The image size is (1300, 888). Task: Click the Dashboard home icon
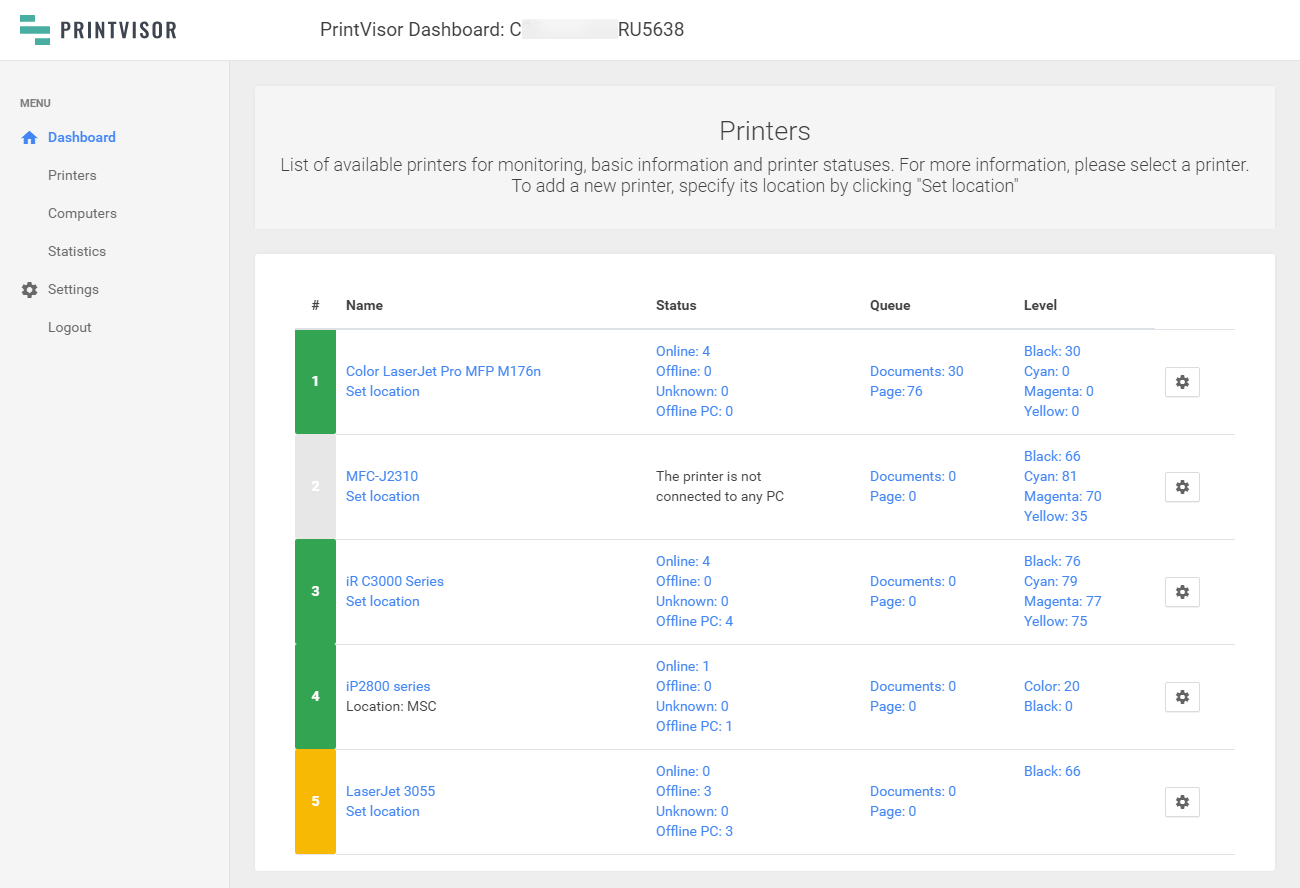tap(29, 138)
